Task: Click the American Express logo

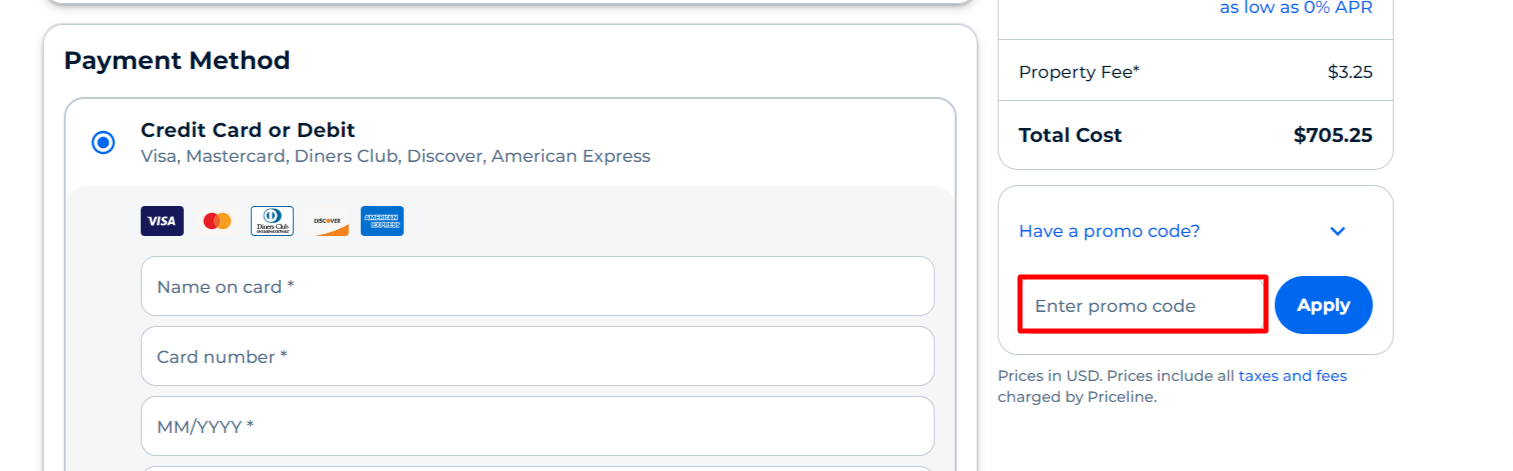Action: [x=382, y=221]
